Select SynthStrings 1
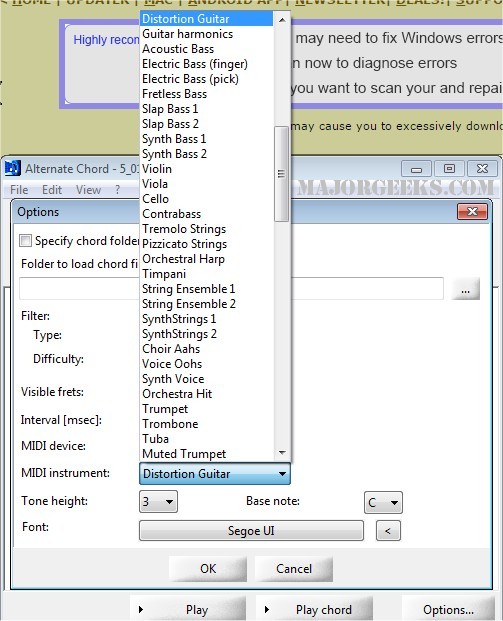 [x=207, y=319]
